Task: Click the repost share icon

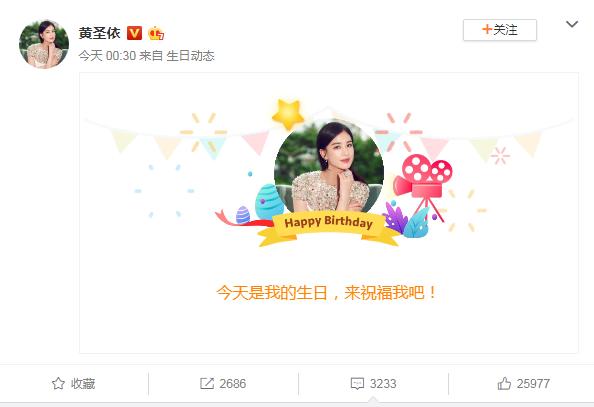Action: [x=207, y=384]
